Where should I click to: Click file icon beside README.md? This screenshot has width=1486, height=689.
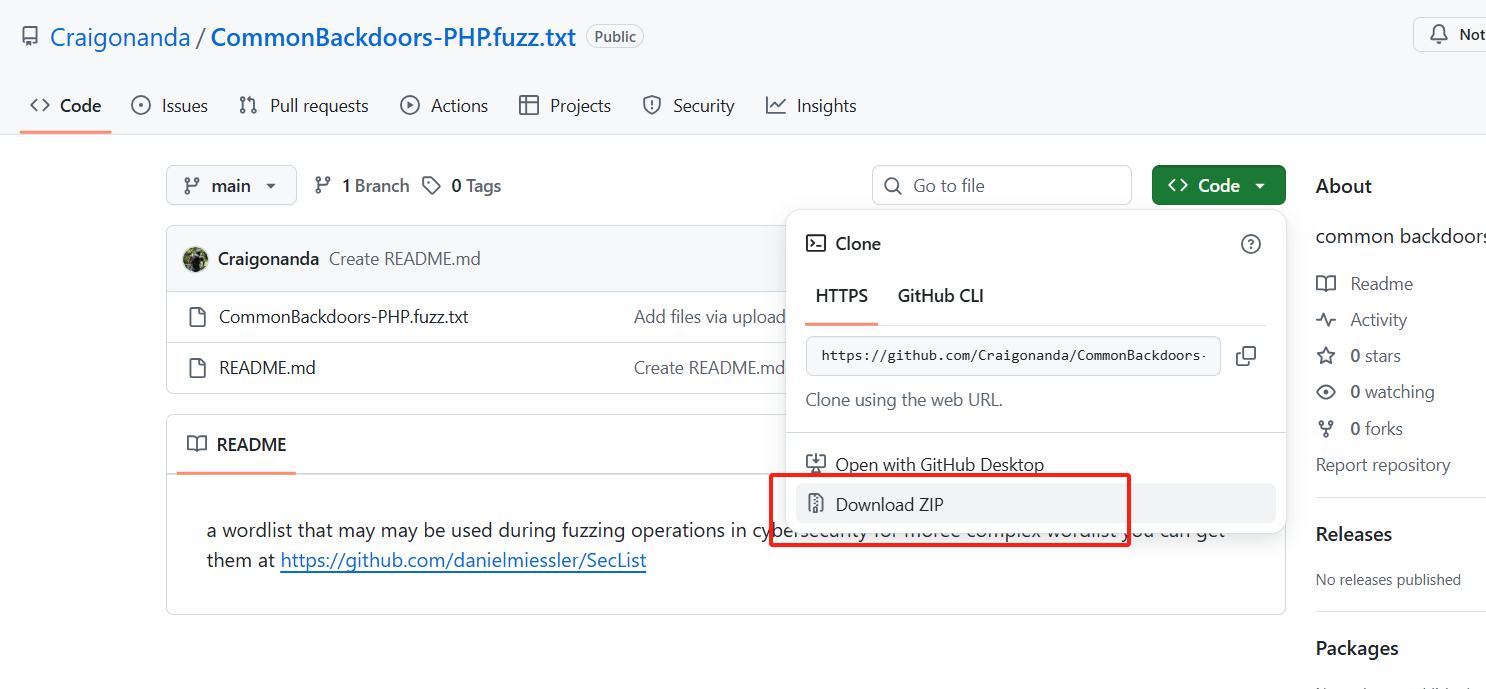click(197, 368)
